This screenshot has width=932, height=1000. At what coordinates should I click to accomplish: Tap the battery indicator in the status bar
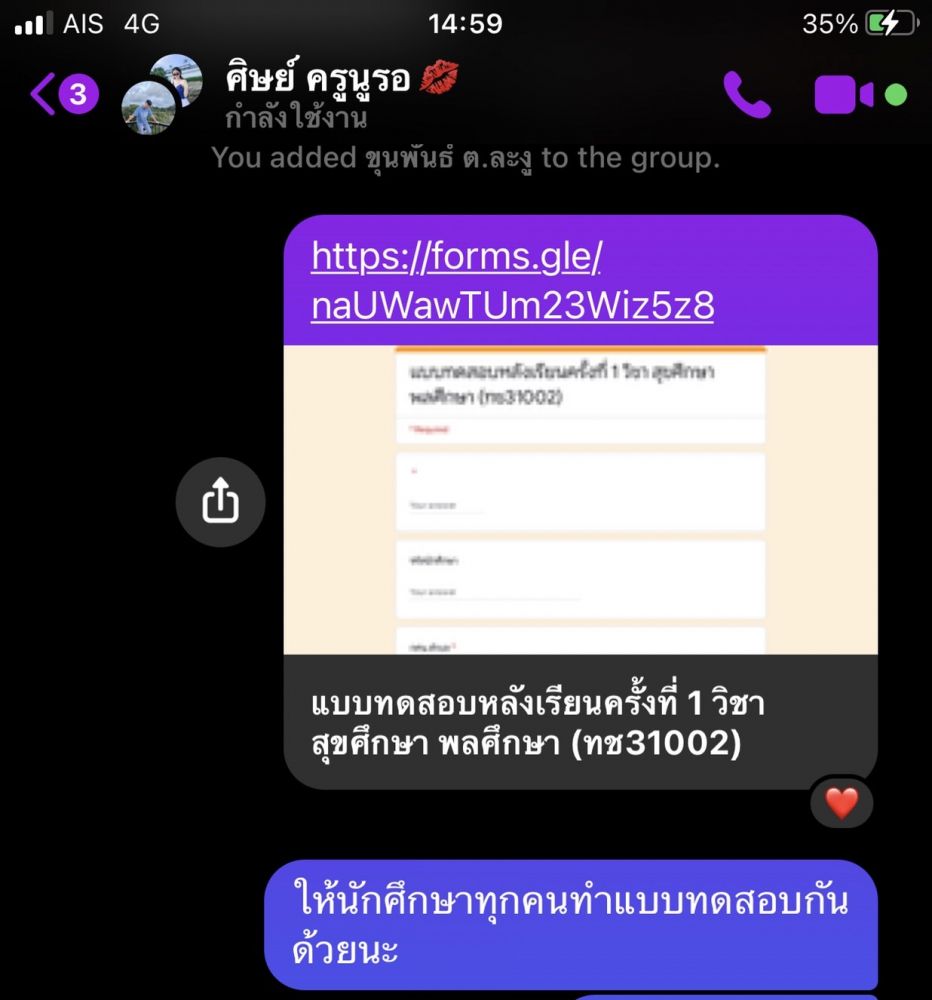(x=892, y=24)
